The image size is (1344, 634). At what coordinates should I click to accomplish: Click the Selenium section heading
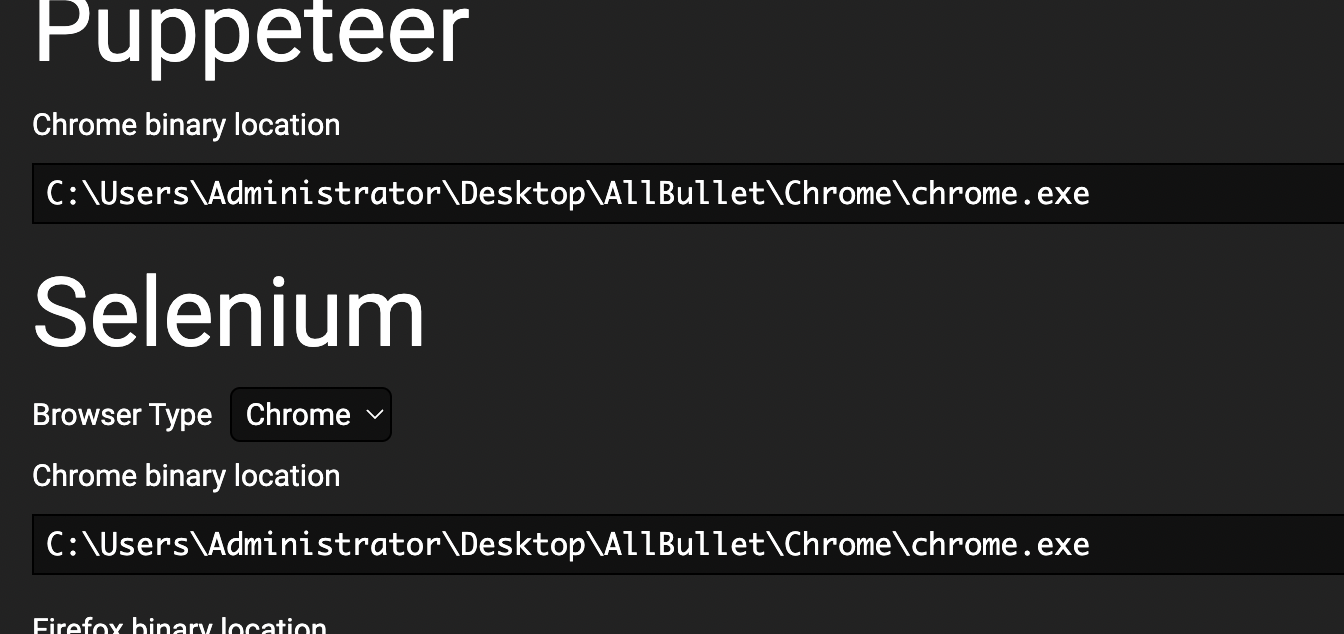click(x=229, y=312)
